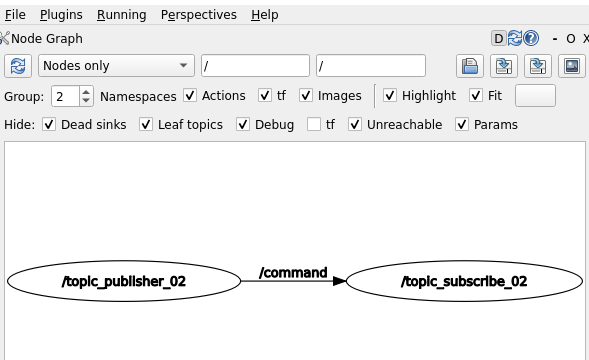The width and height of the screenshot is (589, 360).
Task: Click the save as image icon
Action: coord(572,66)
